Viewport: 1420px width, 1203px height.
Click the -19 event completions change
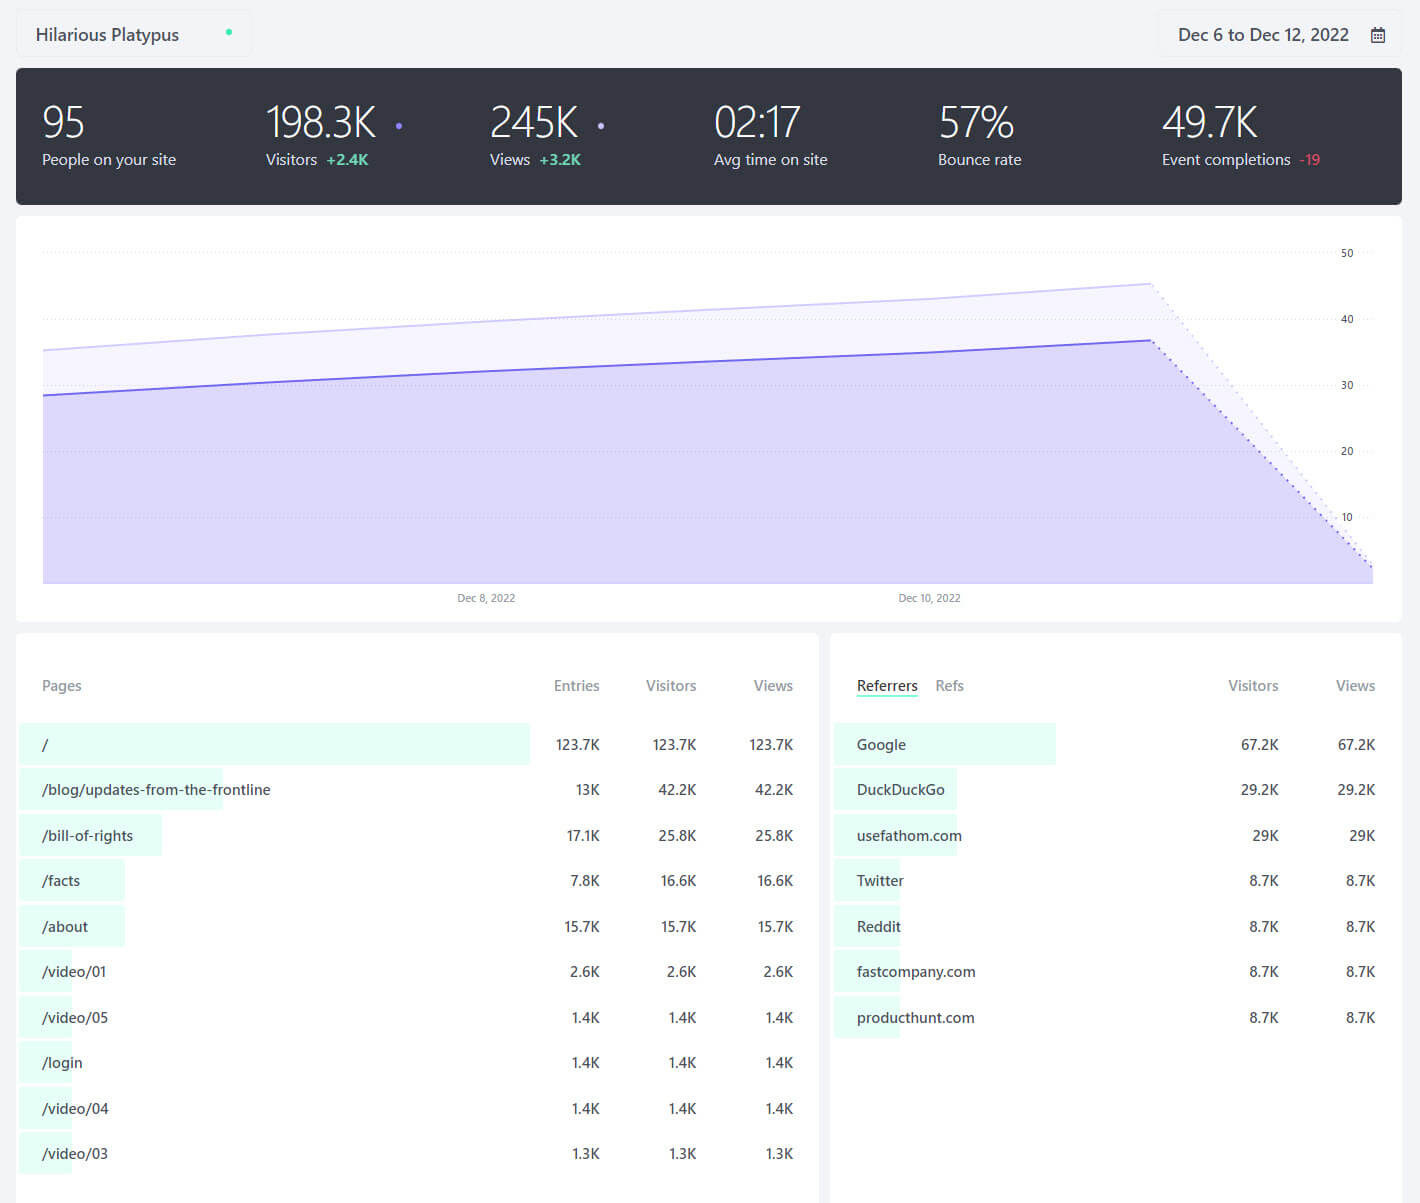point(1310,160)
